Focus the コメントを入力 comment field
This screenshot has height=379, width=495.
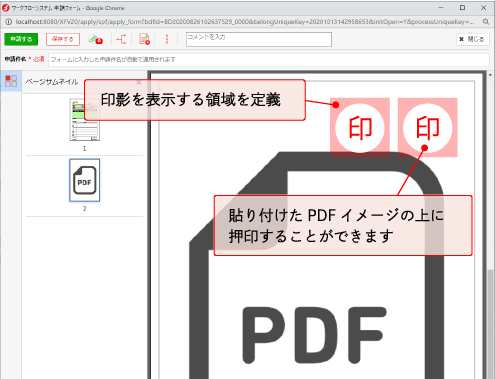(x=259, y=39)
